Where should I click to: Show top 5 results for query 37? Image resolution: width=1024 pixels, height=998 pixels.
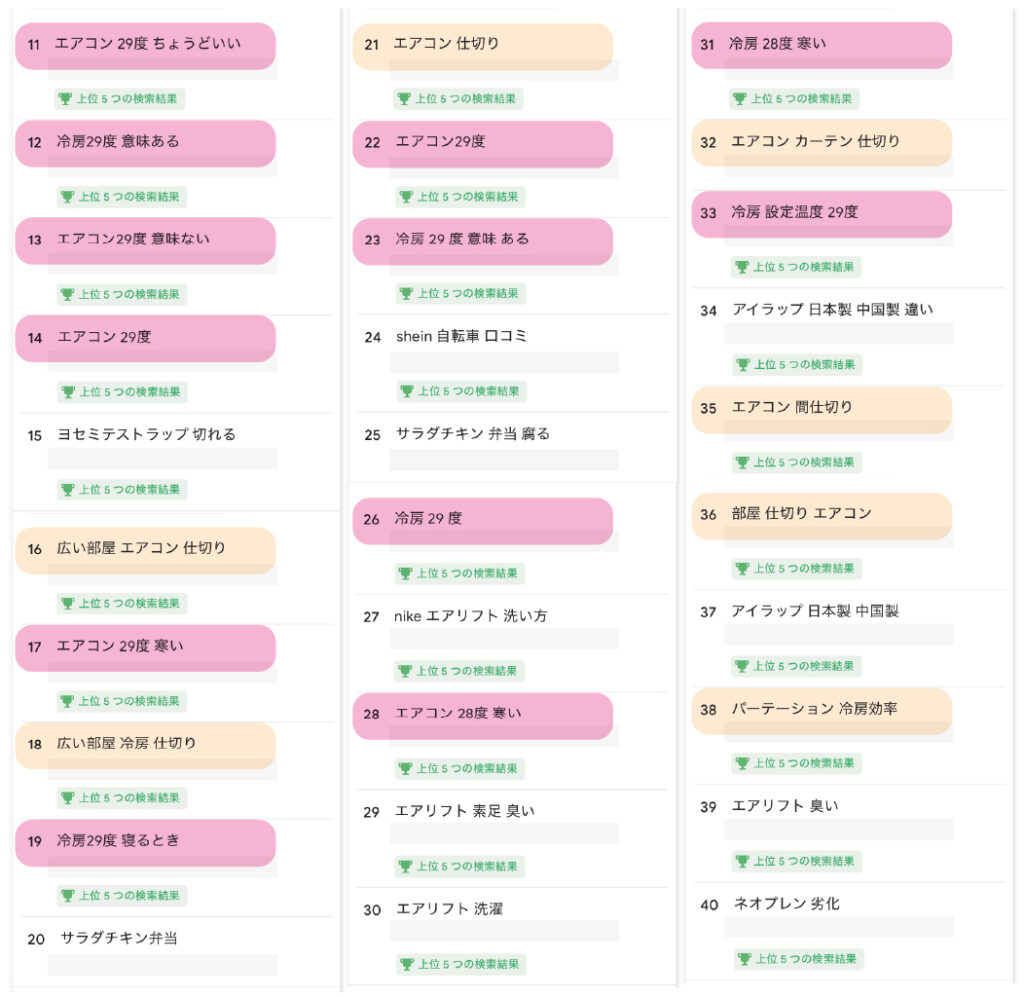(x=797, y=666)
